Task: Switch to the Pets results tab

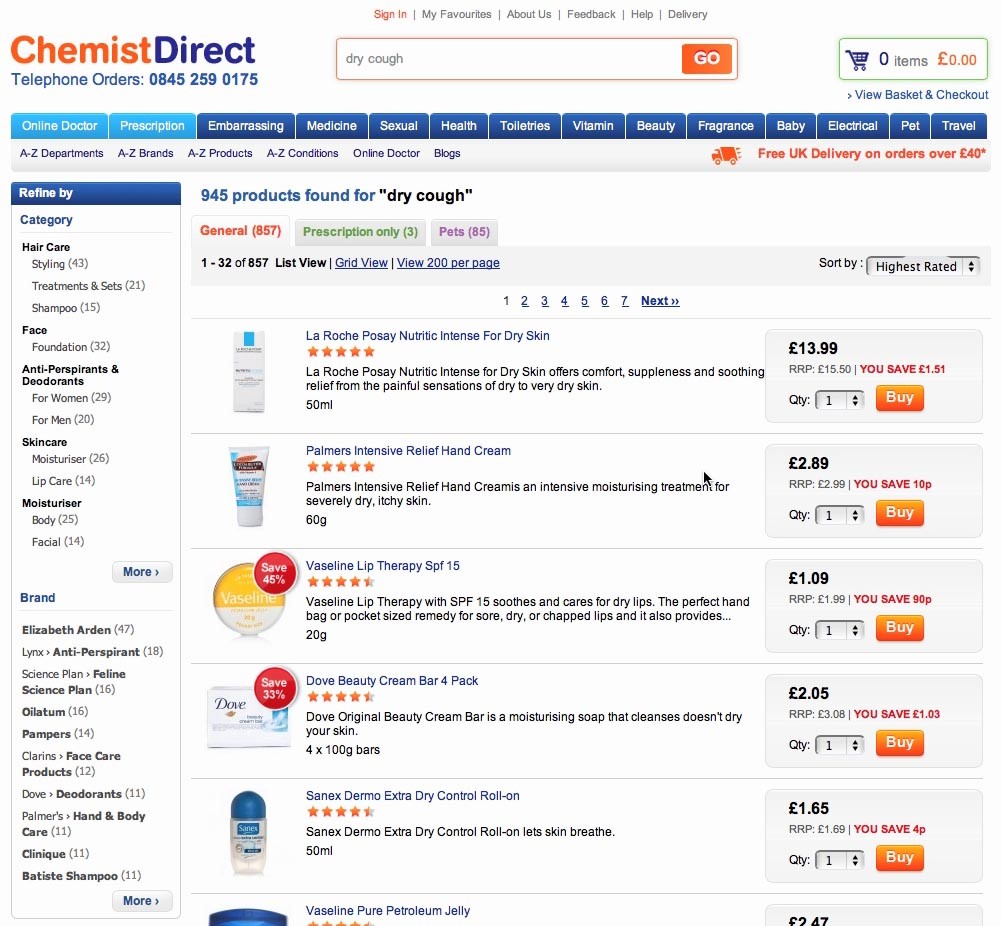Action: click(x=464, y=232)
